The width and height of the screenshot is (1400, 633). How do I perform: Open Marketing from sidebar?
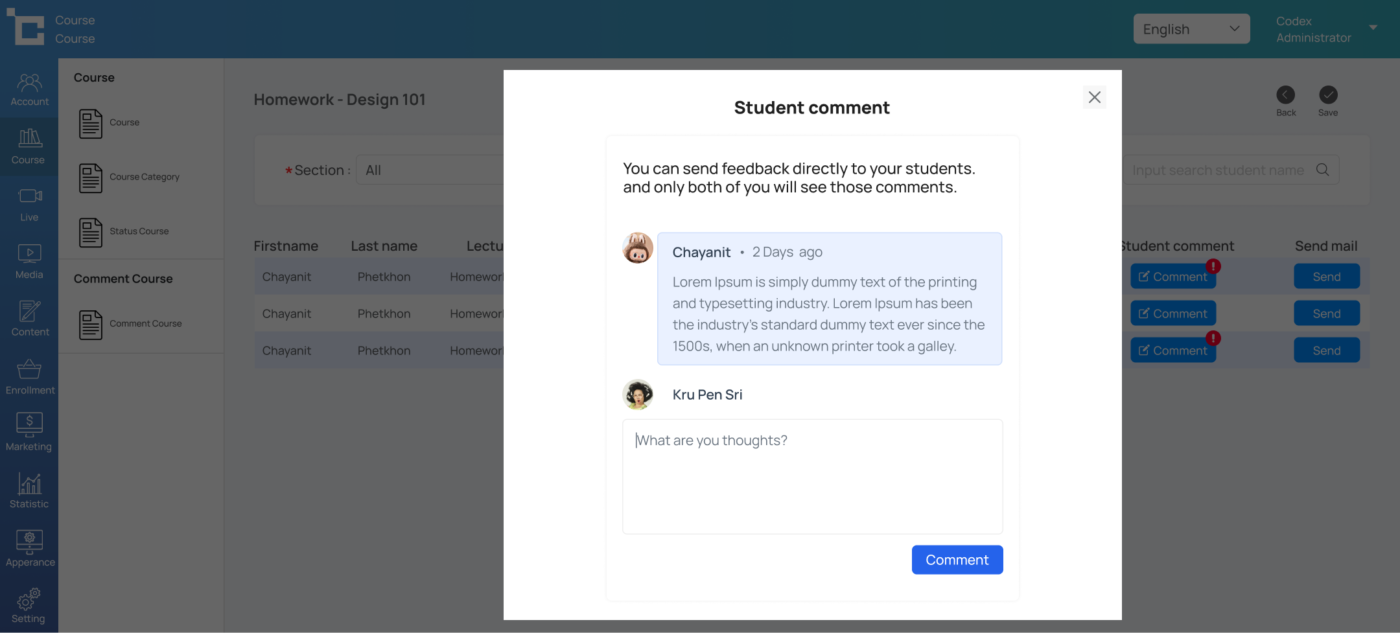tap(29, 433)
